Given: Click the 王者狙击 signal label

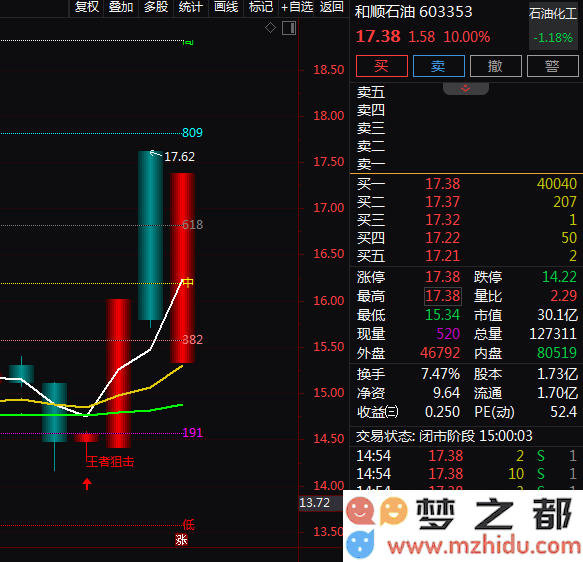Looking at the screenshot, I should [110, 462].
